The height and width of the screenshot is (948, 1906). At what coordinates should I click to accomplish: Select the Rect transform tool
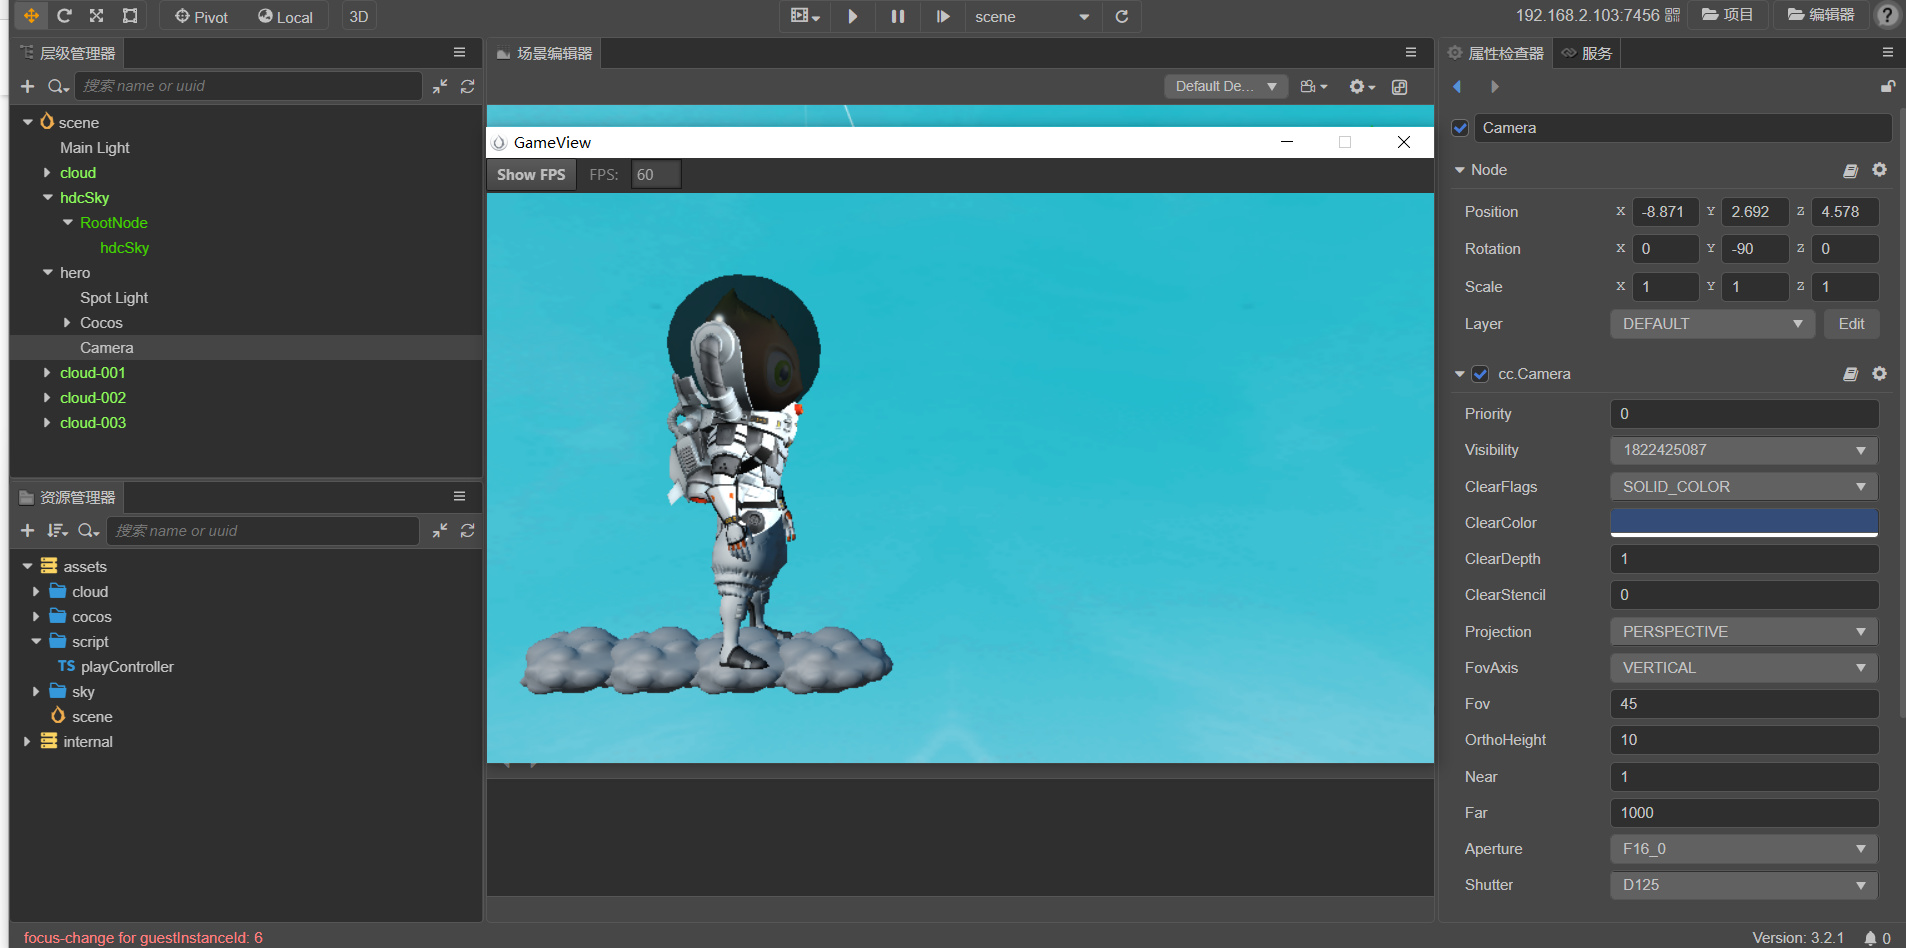click(130, 16)
